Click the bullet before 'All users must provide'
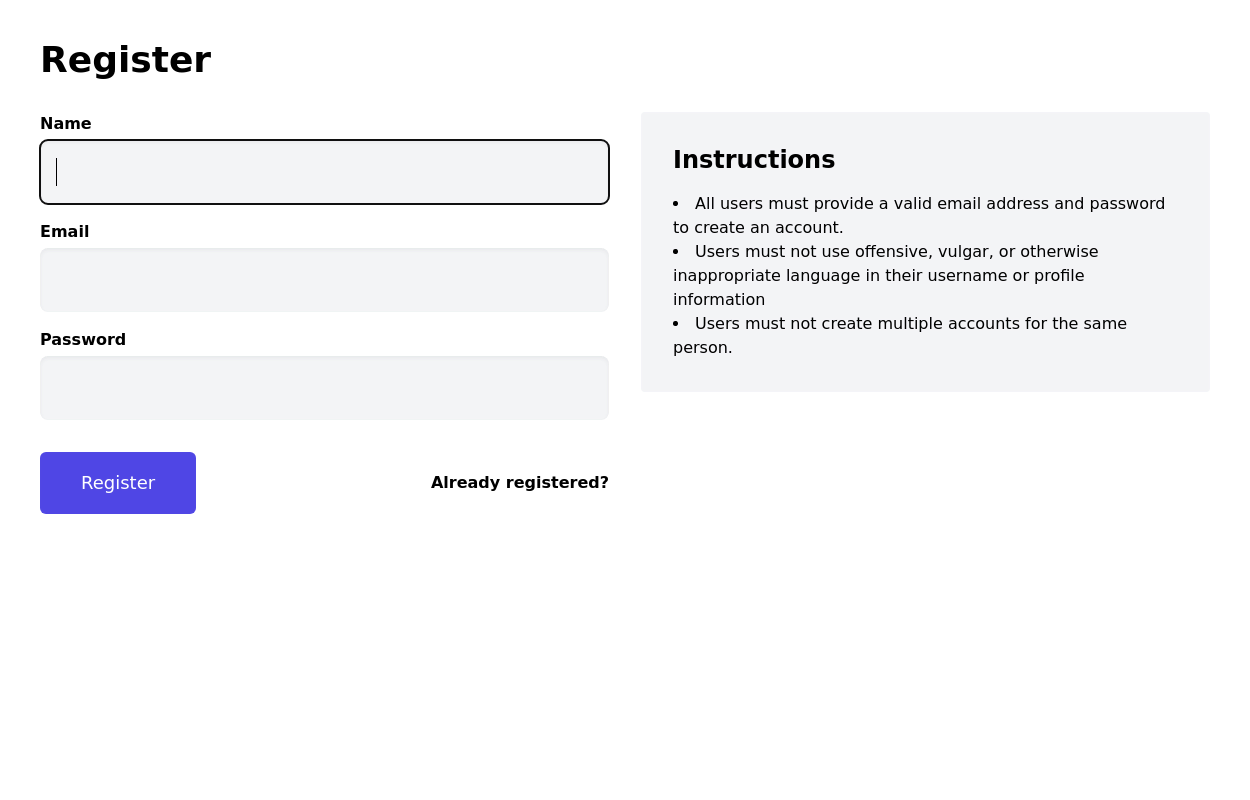The height and width of the screenshot is (800, 1250). [x=676, y=204]
